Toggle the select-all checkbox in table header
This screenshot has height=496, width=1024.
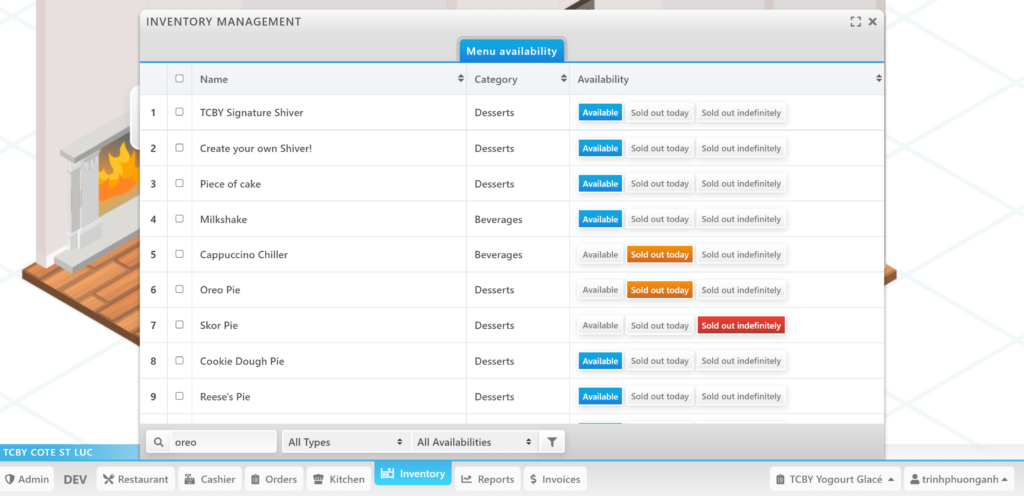pyautogui.click(x=179, y=79)
